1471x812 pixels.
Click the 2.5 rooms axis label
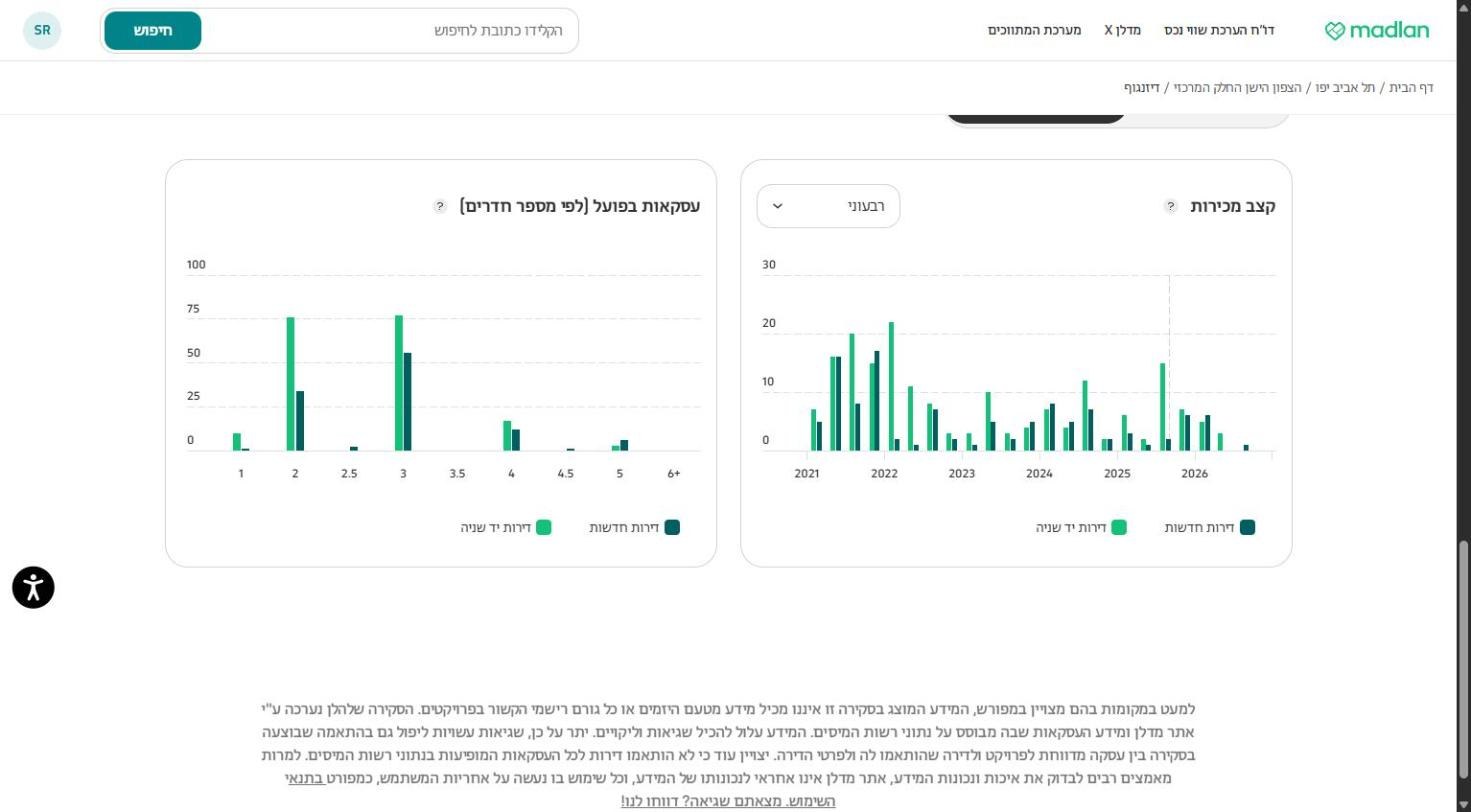click(349, 473)
